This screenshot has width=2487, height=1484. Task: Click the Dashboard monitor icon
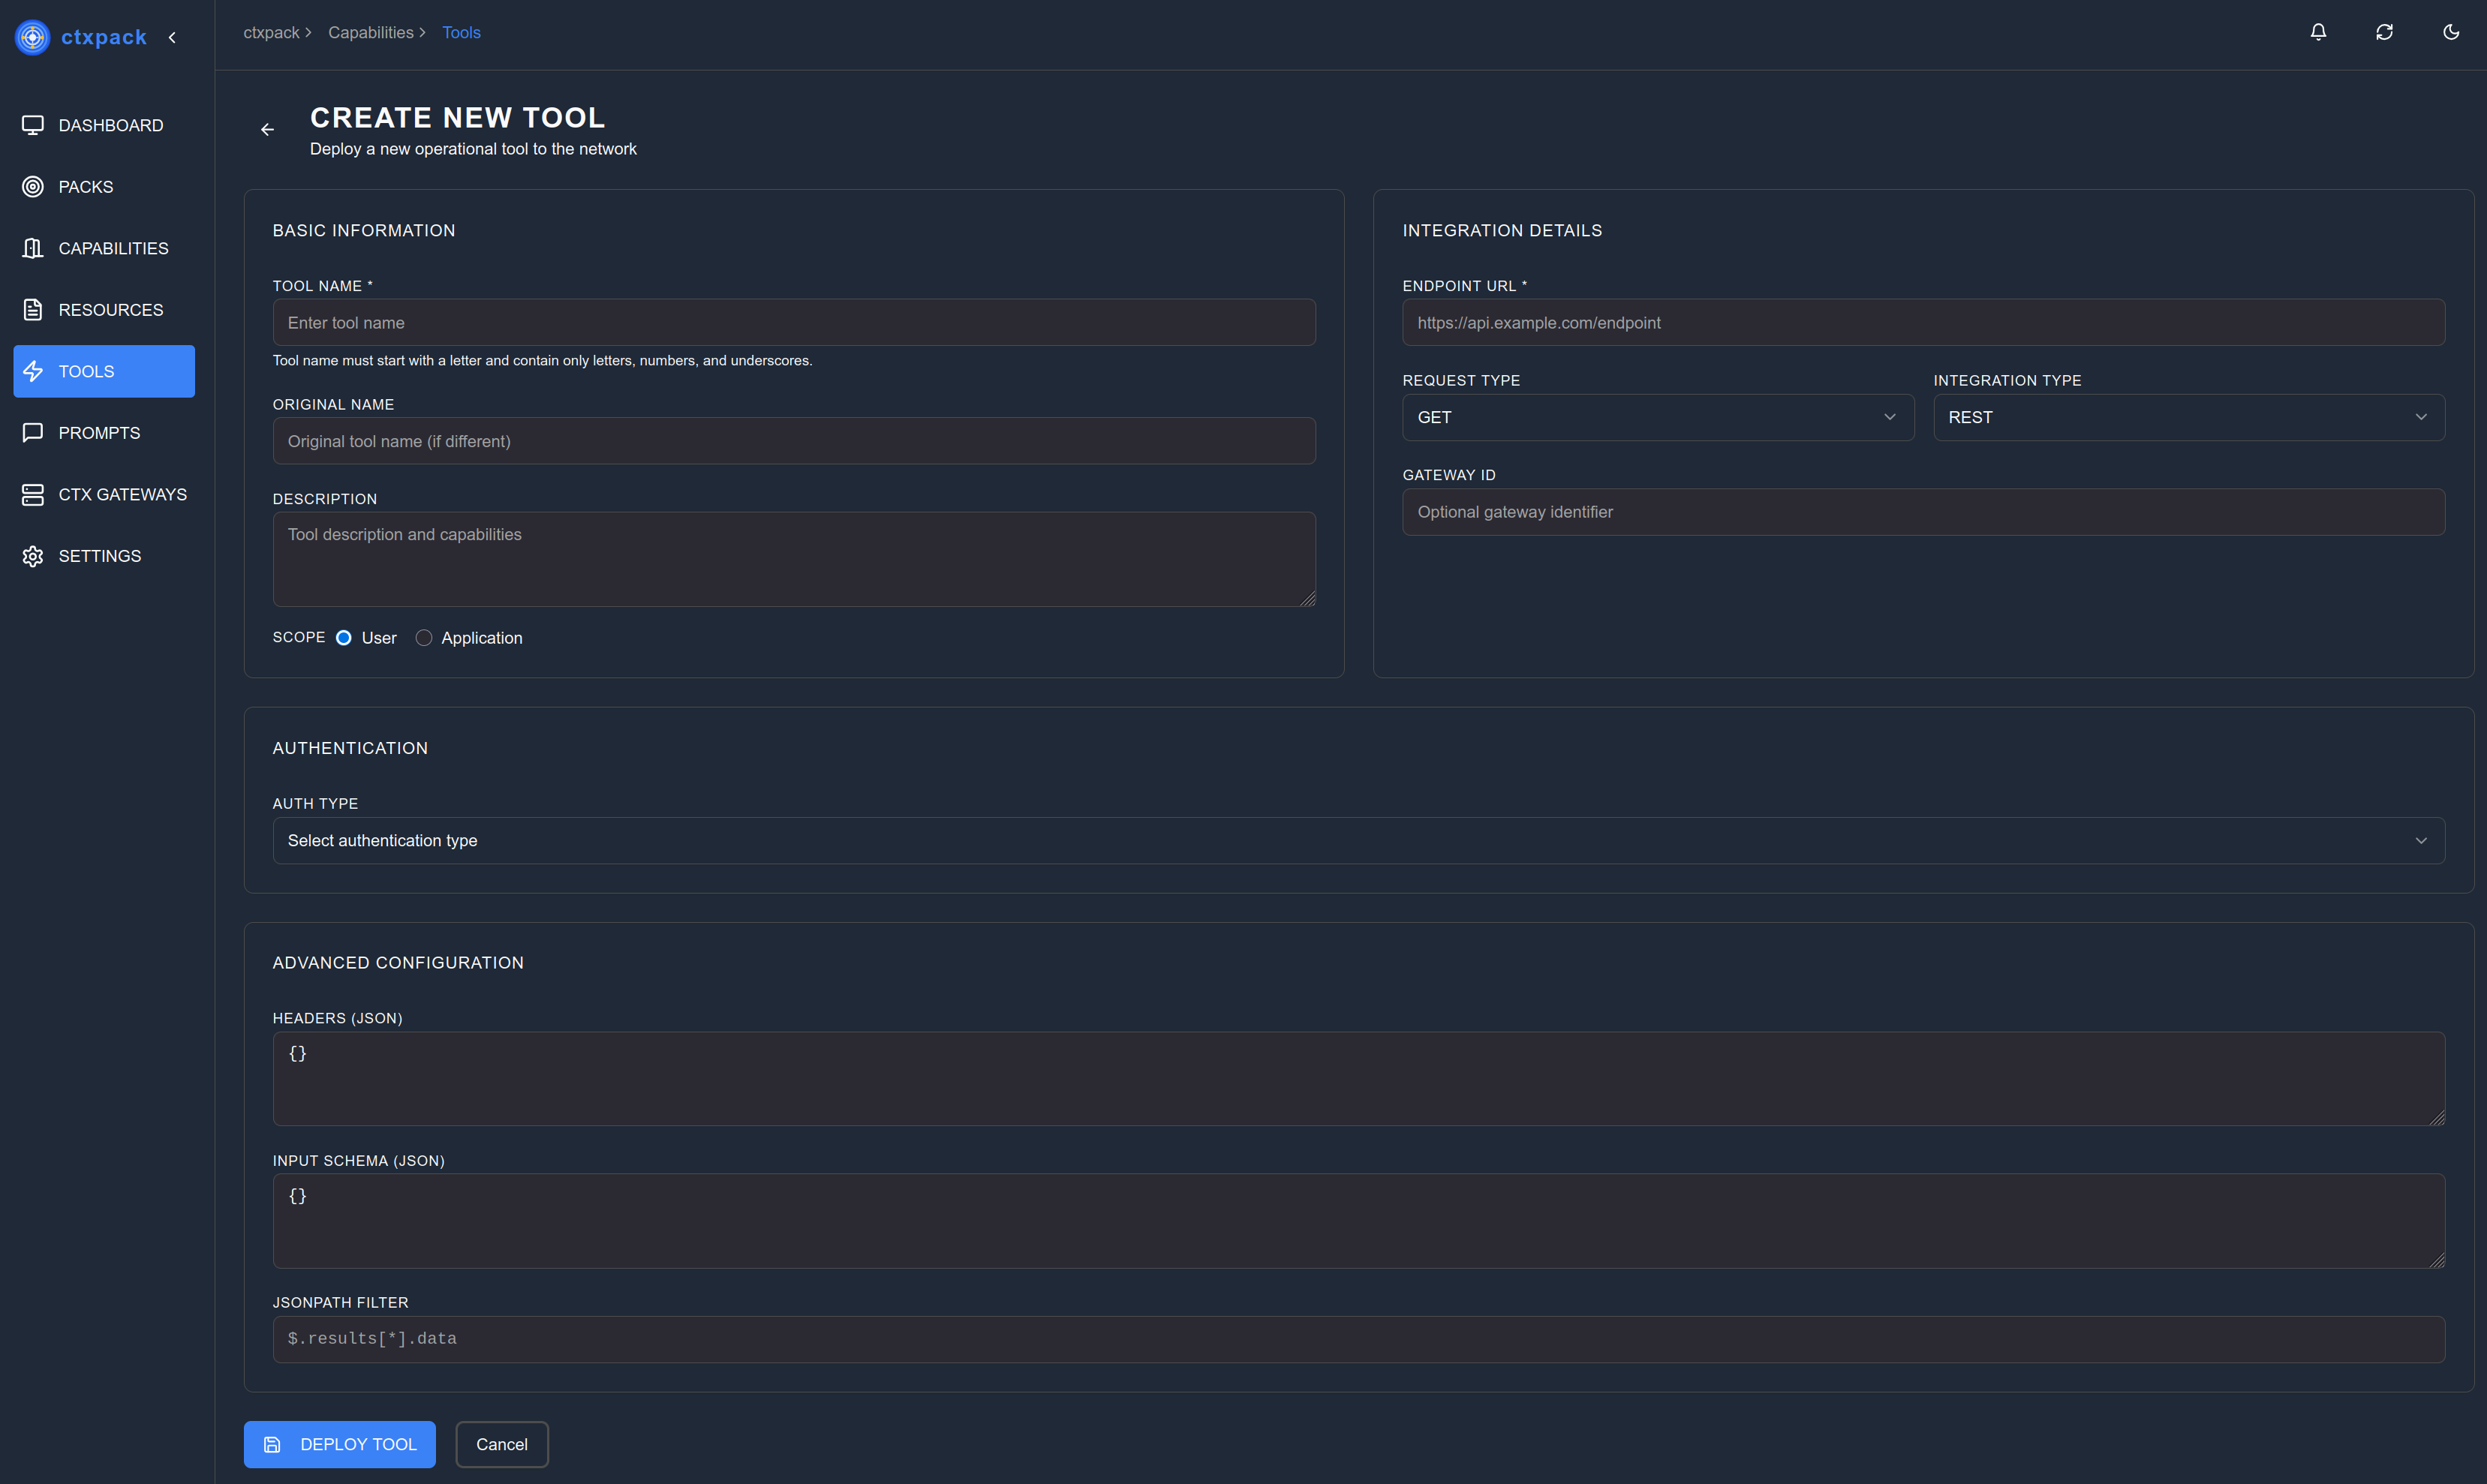(33, 125)
